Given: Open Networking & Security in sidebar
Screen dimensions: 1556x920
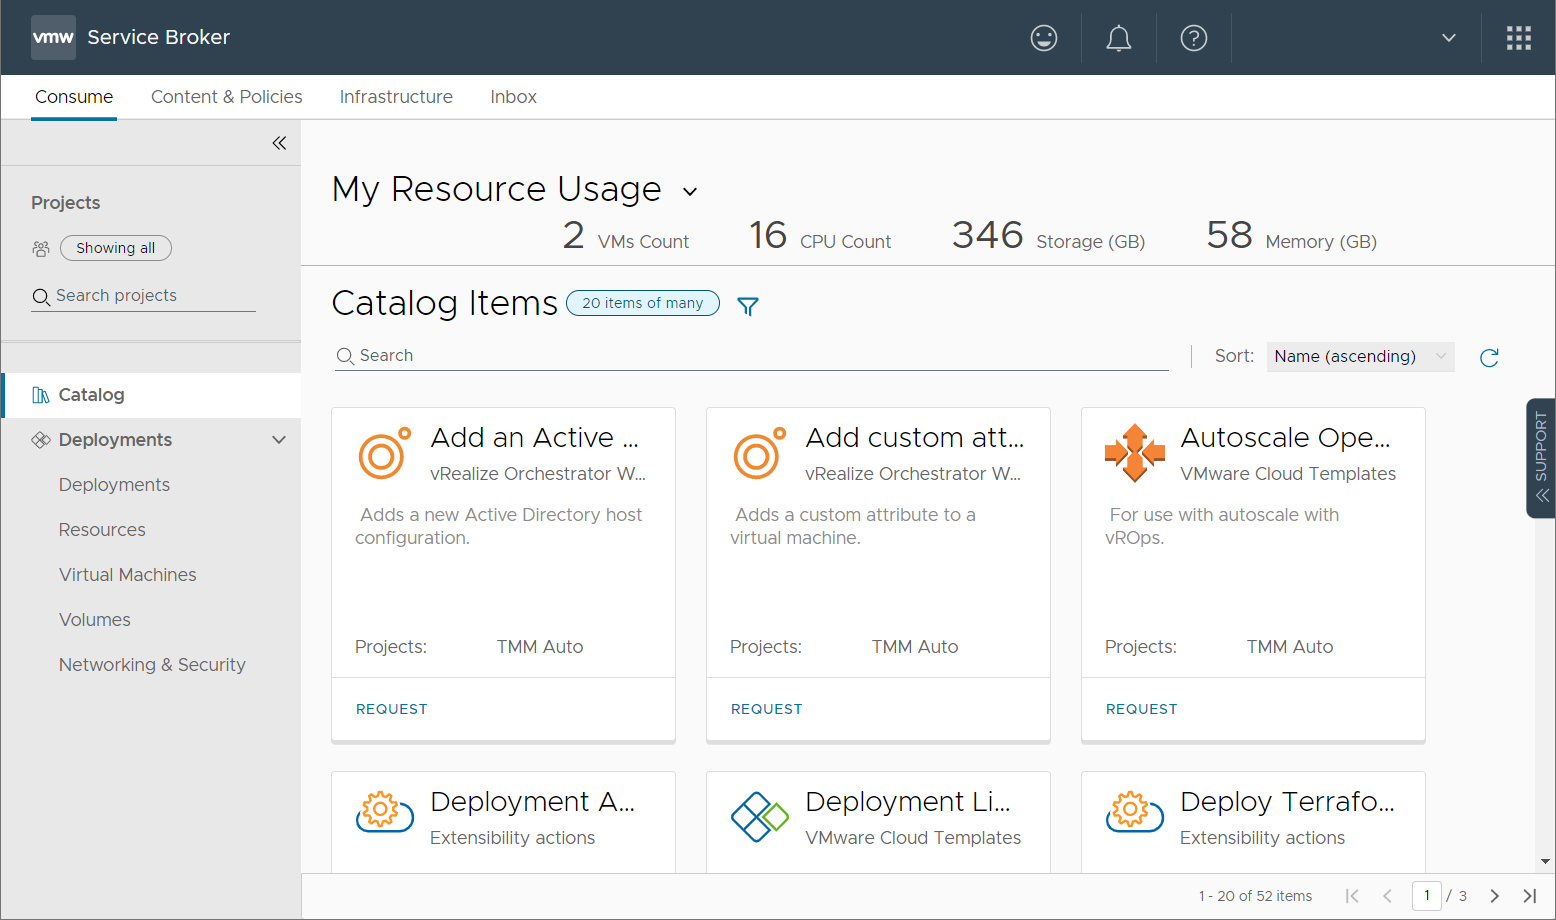Looking at the screenshot, I should click(x=152, y=665).
